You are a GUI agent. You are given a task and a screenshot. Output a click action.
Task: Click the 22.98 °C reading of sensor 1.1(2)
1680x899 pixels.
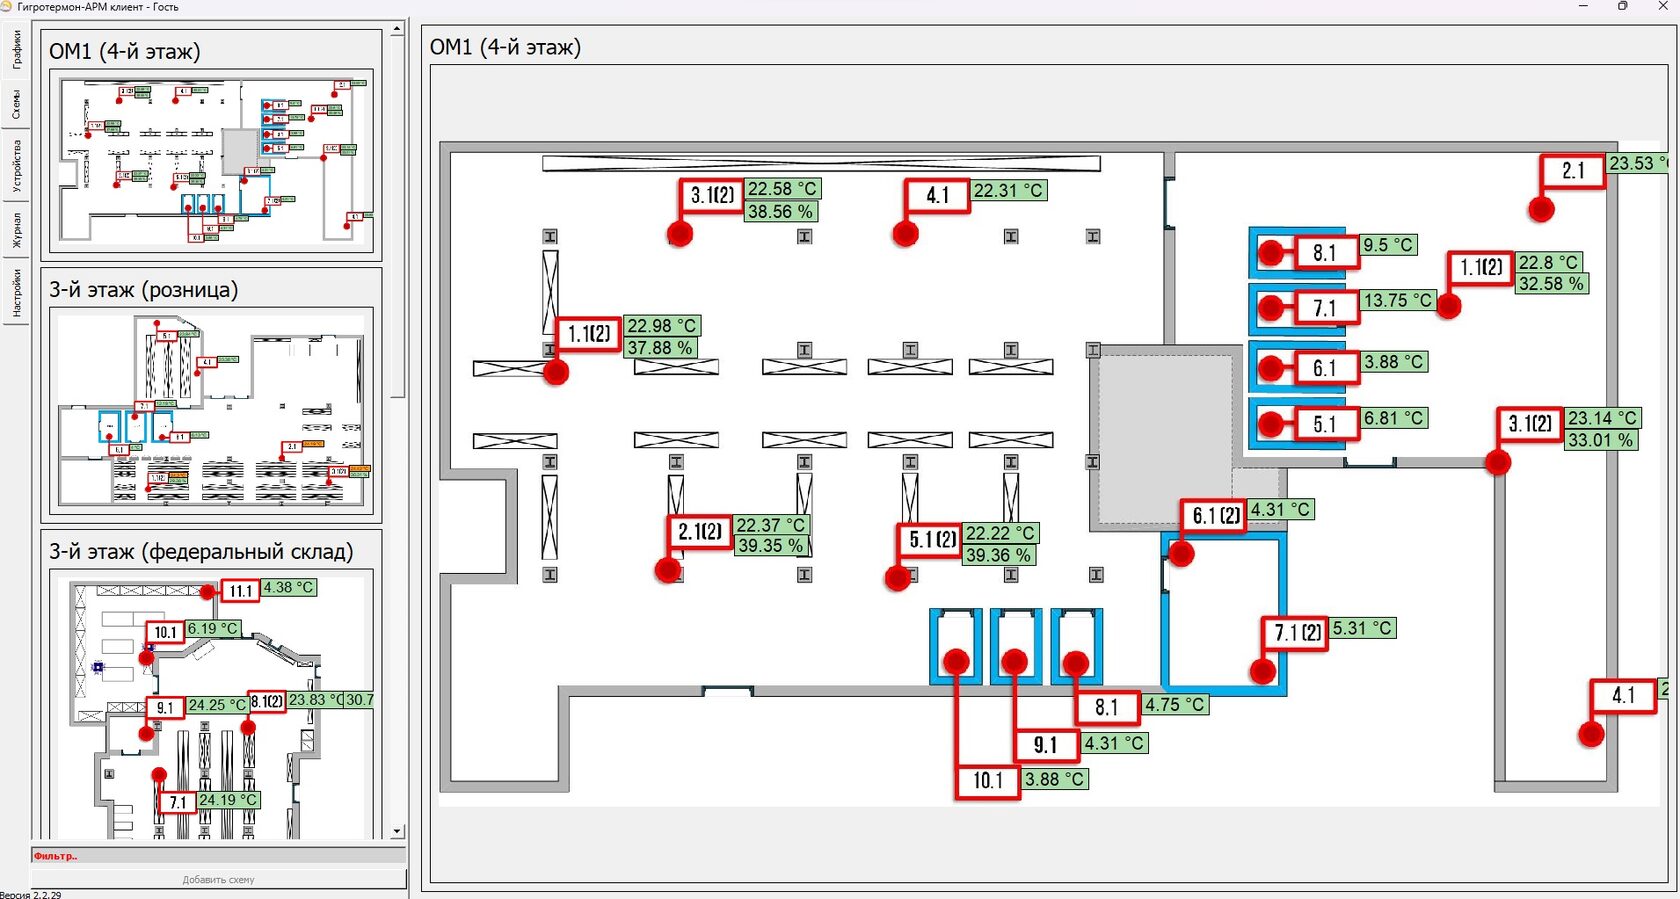coord(661,326)
